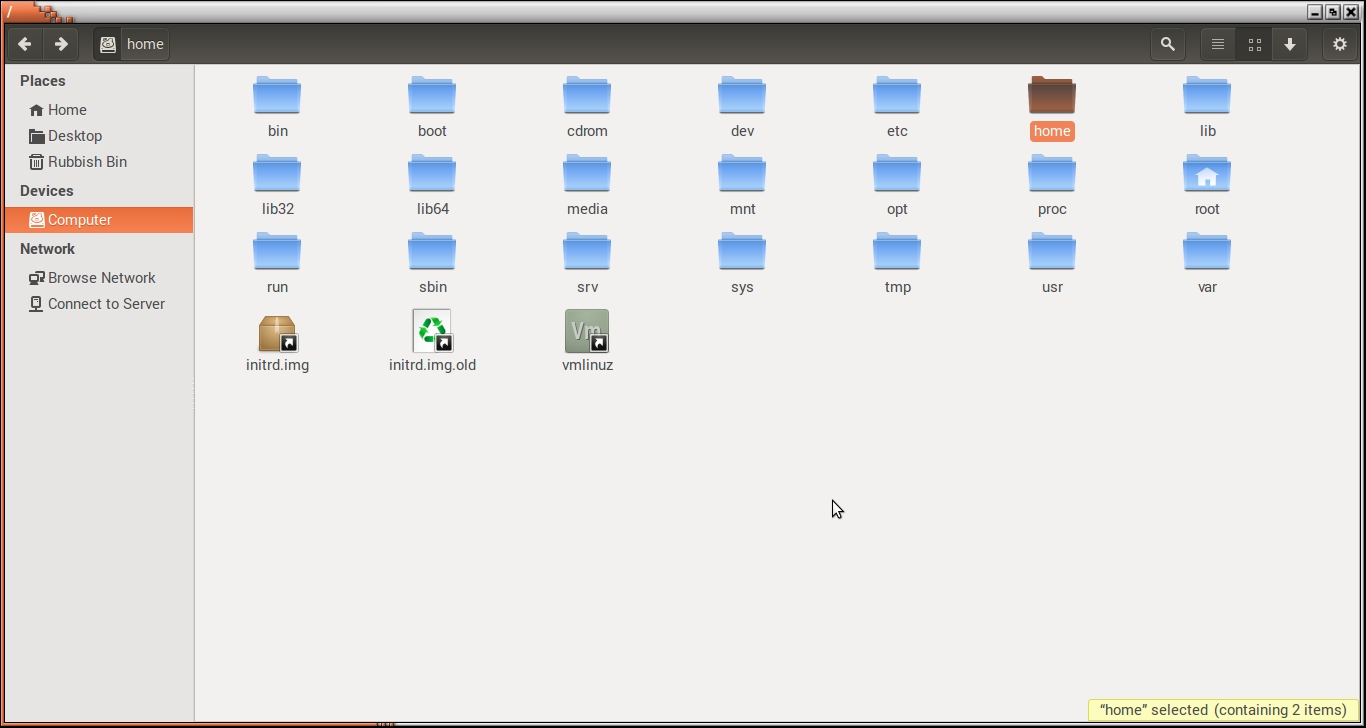Viewport: 1366px width, 728px height.
Task: Click Browse Network in the sidebar
Action: point(101,278)
